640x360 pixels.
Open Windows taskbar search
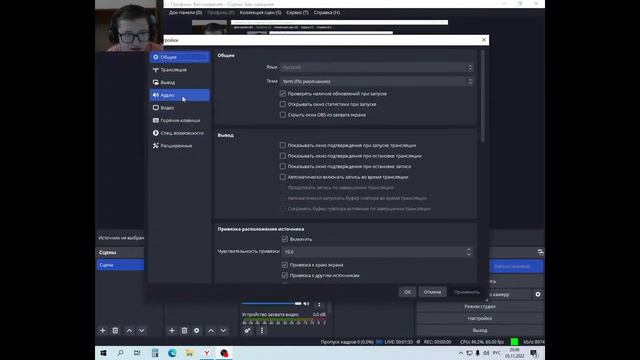(120, 353)
